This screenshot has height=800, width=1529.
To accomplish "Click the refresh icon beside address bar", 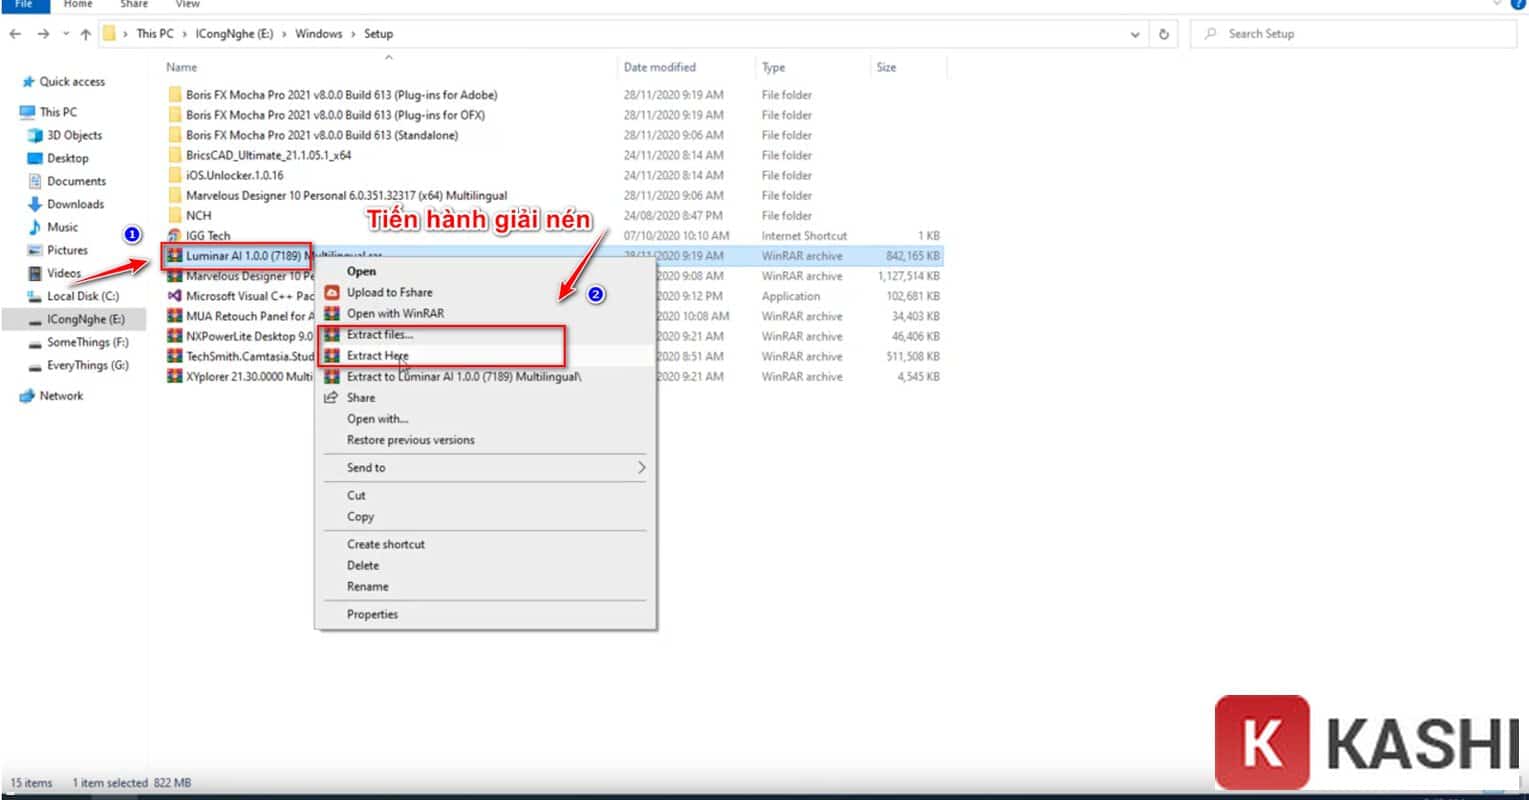I will coord(1163,34).
